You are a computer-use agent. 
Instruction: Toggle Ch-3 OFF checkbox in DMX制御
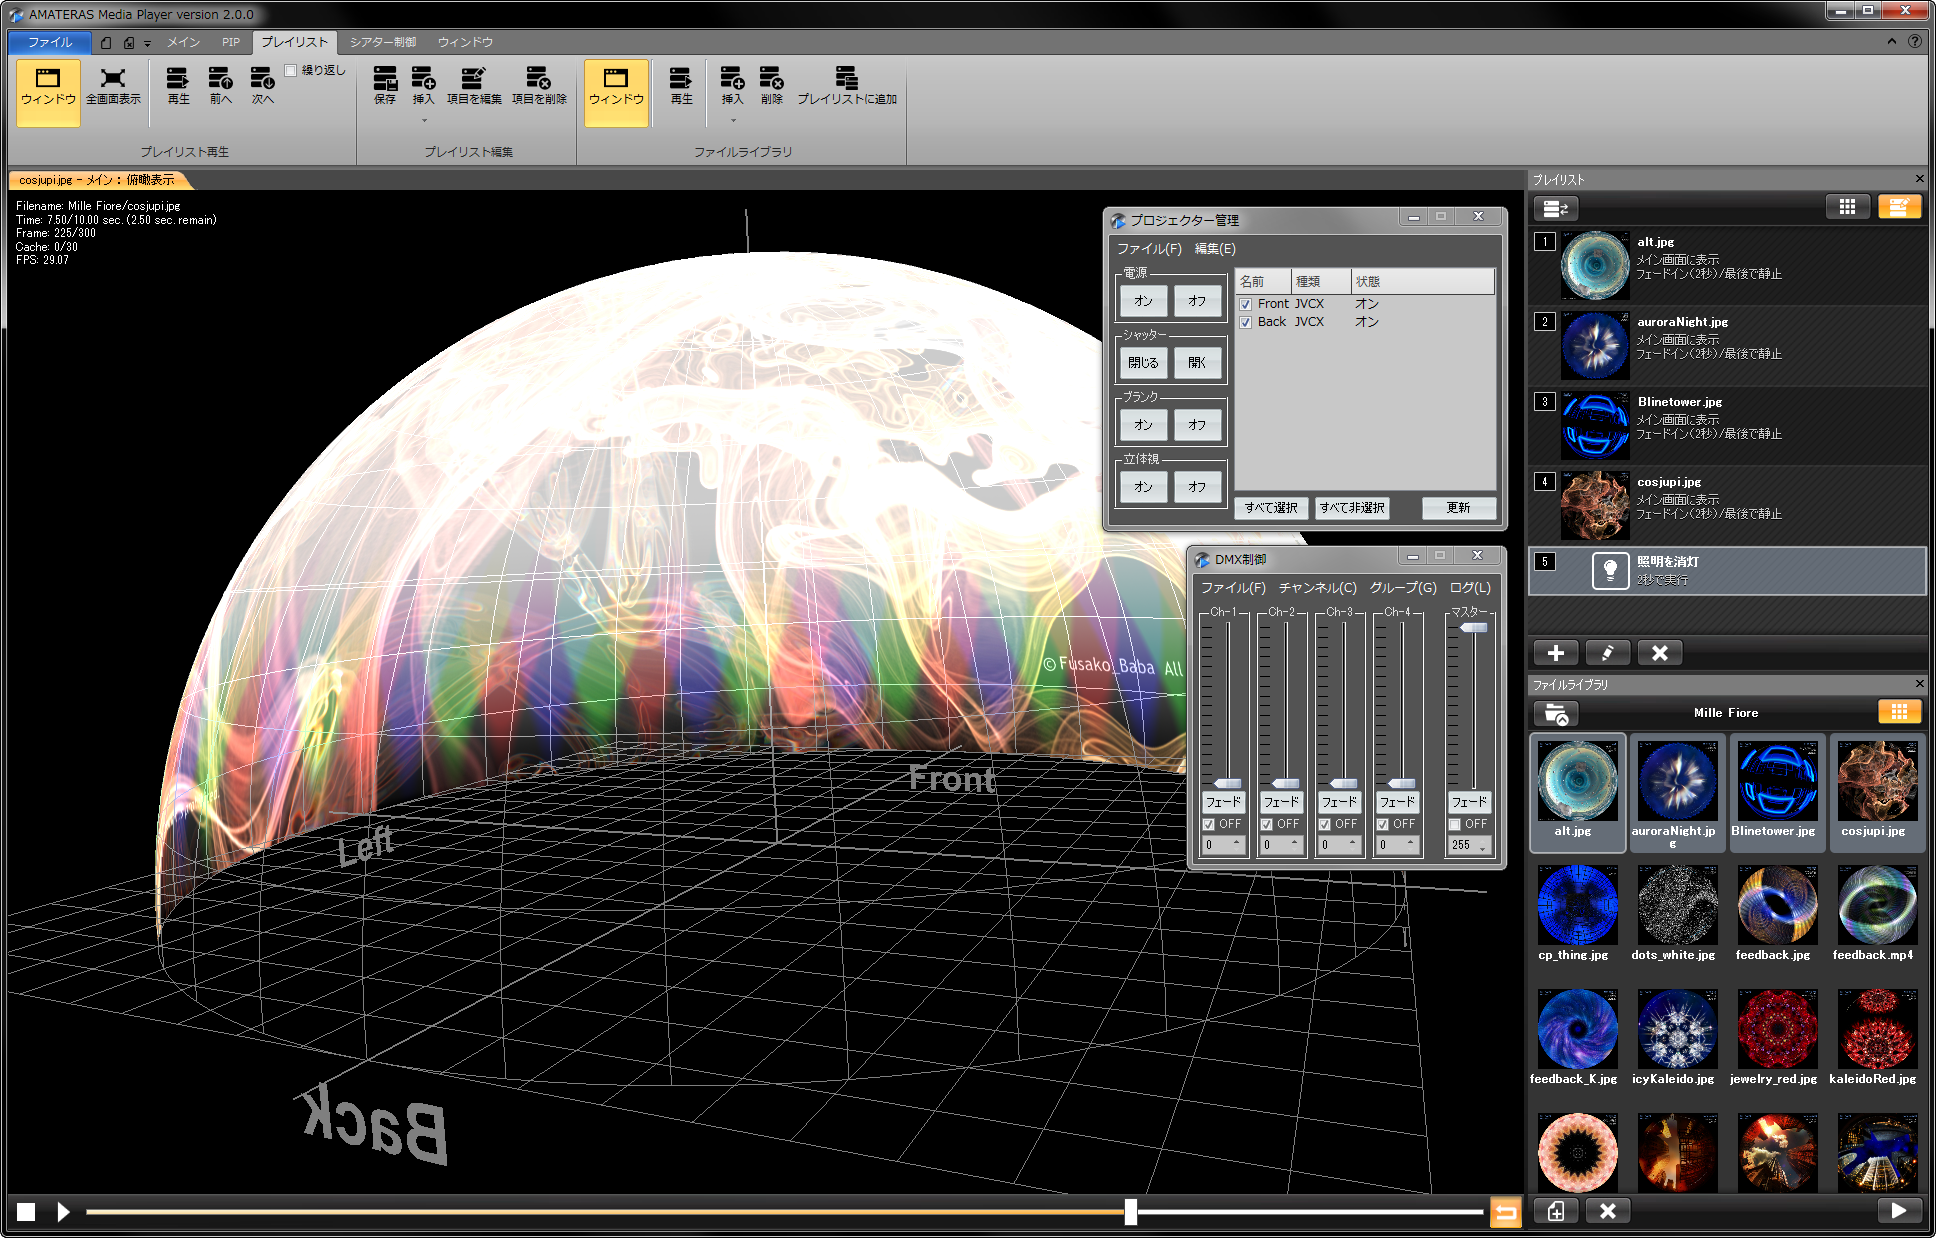coord(1325,824)
